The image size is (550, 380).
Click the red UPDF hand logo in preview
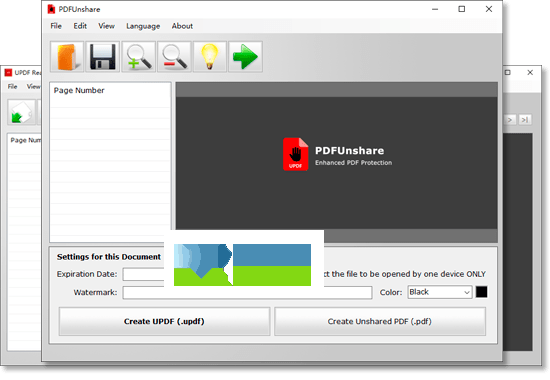[x=295, y=154]
